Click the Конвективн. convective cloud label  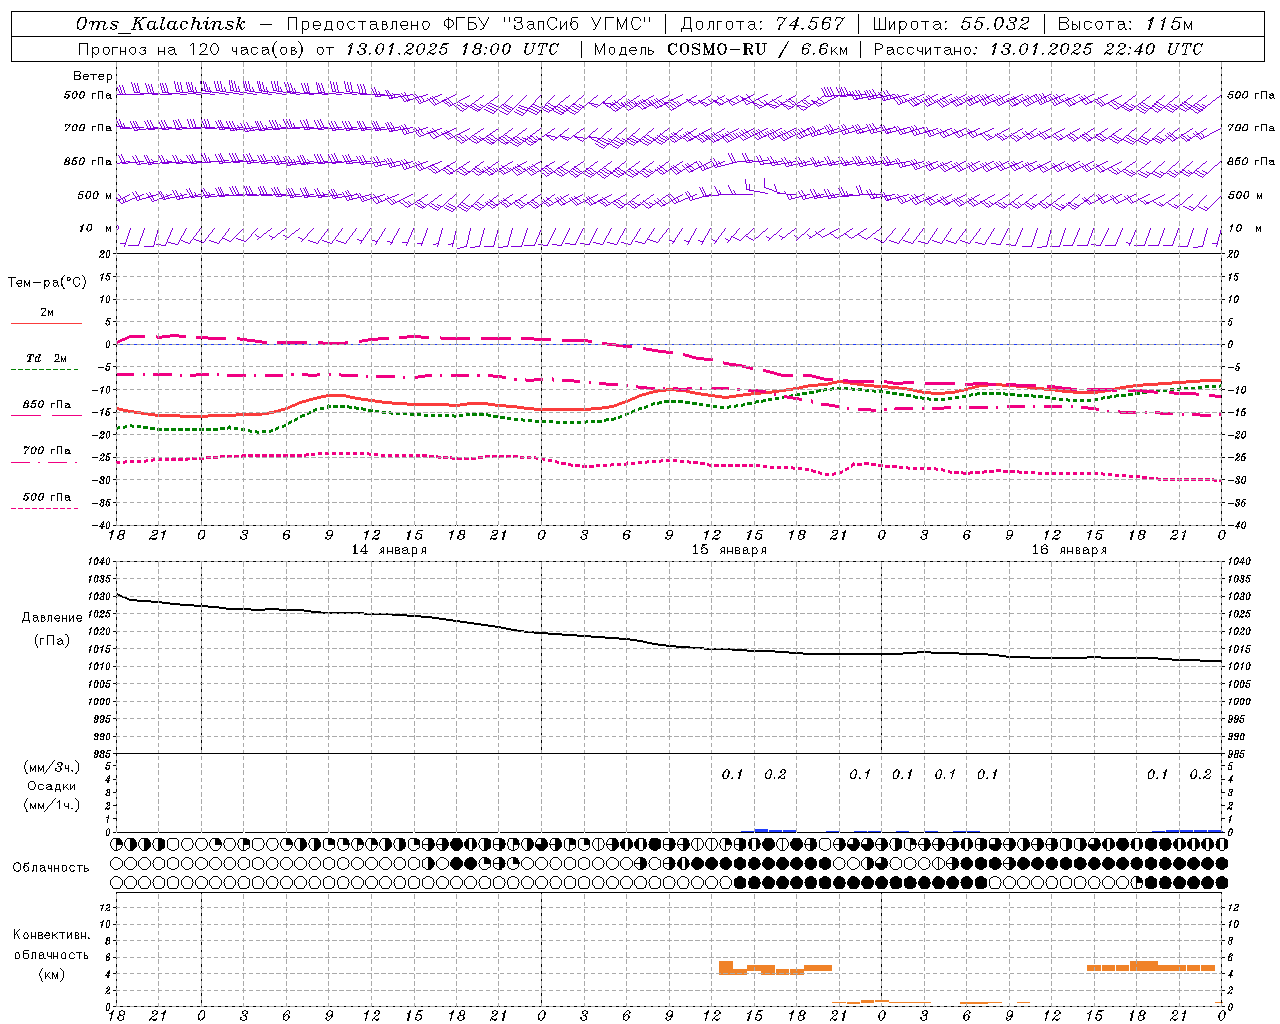(x=51, y=935)
